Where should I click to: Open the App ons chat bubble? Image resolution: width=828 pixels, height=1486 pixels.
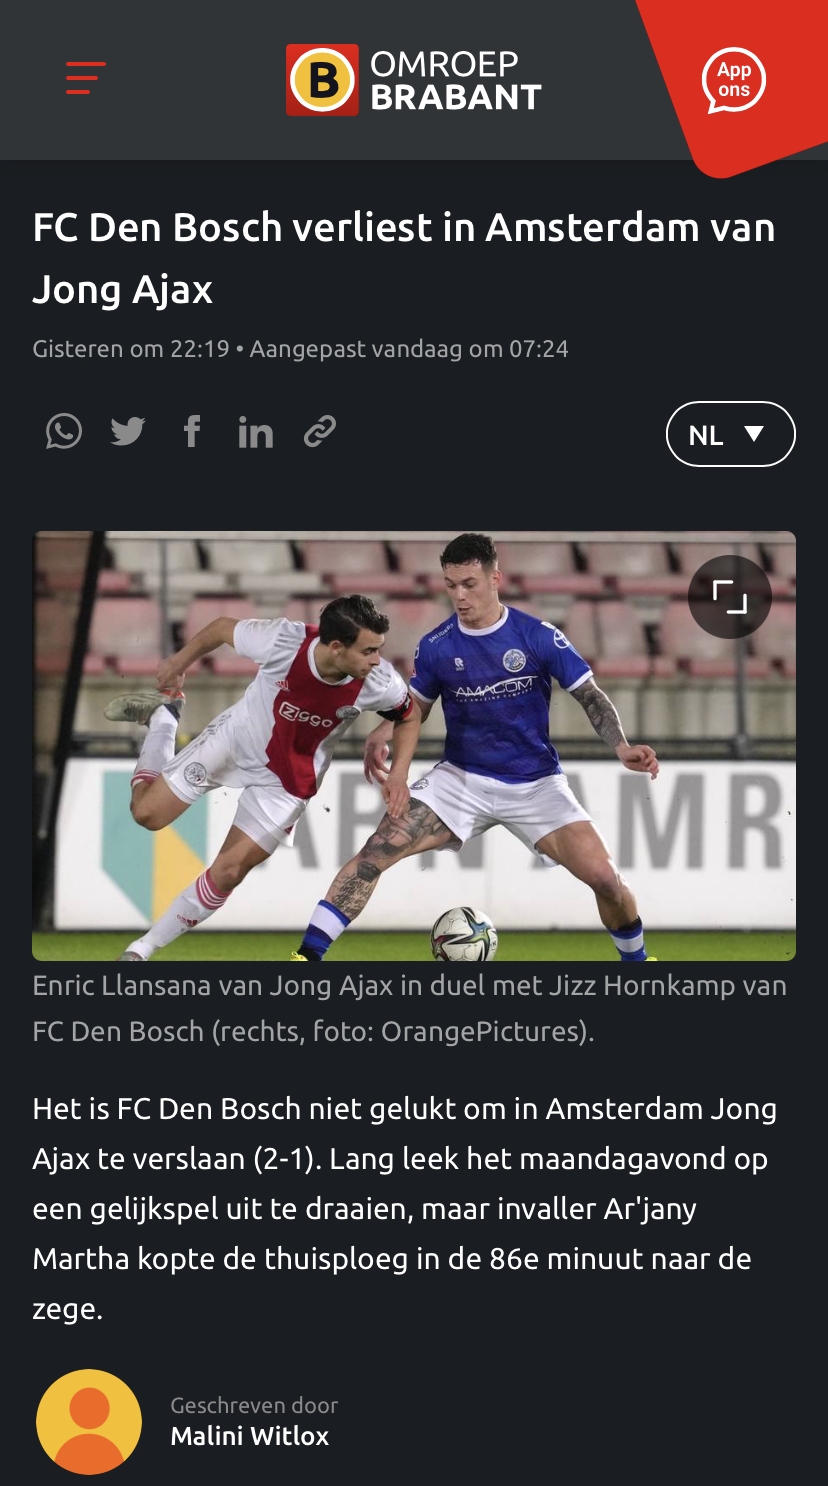pyautogui.click(x=733, y=82)
